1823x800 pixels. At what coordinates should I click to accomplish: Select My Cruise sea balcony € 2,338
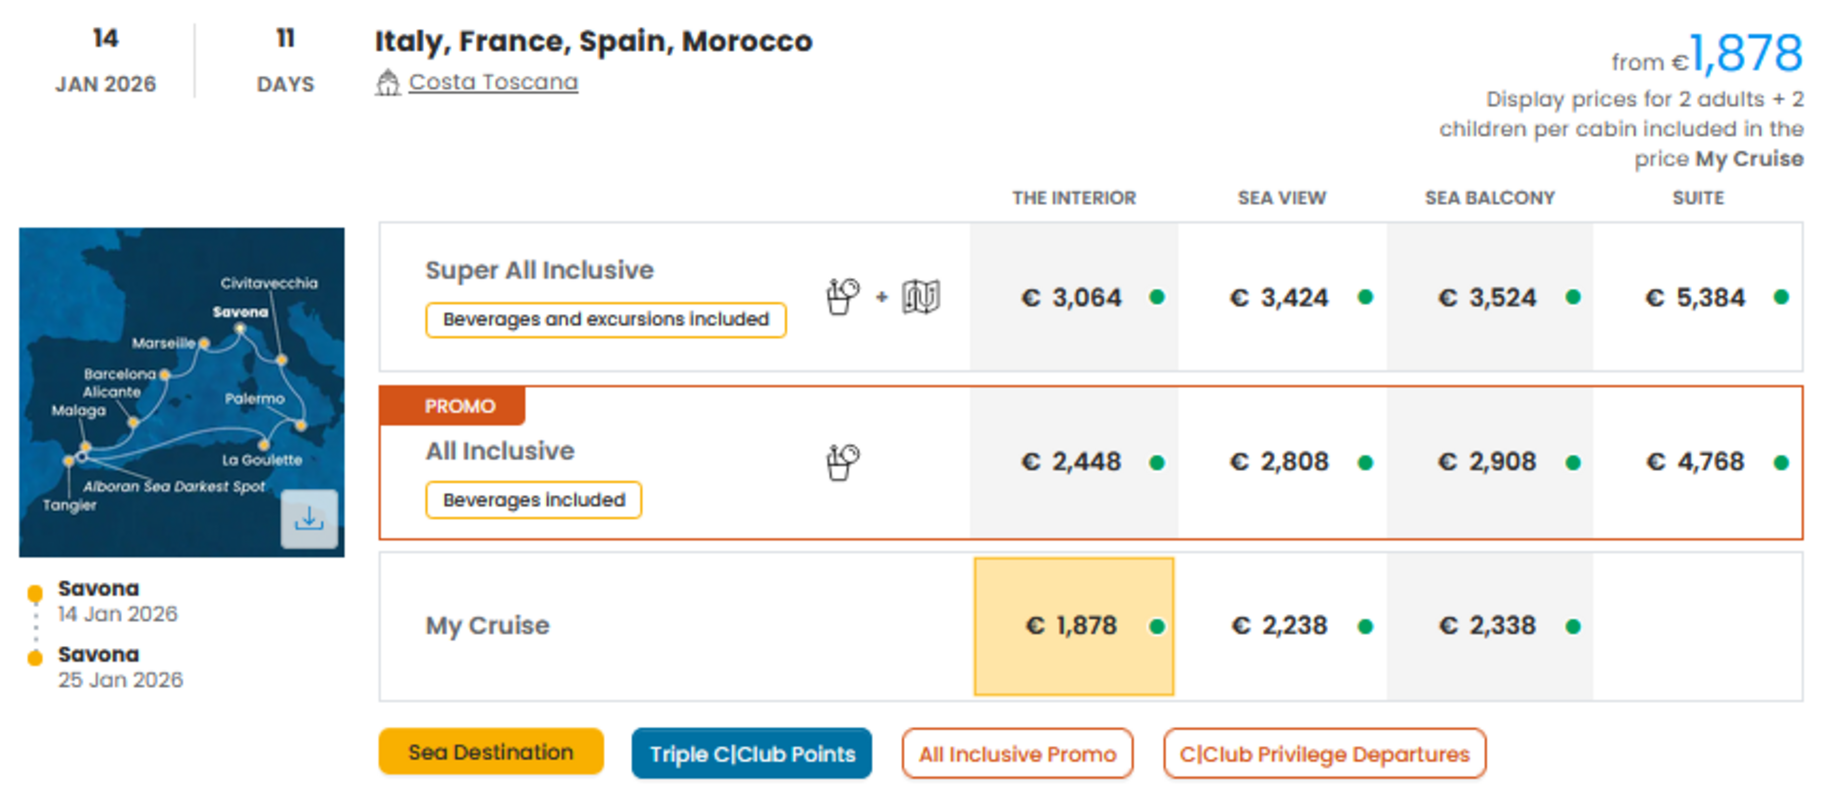1488,626
